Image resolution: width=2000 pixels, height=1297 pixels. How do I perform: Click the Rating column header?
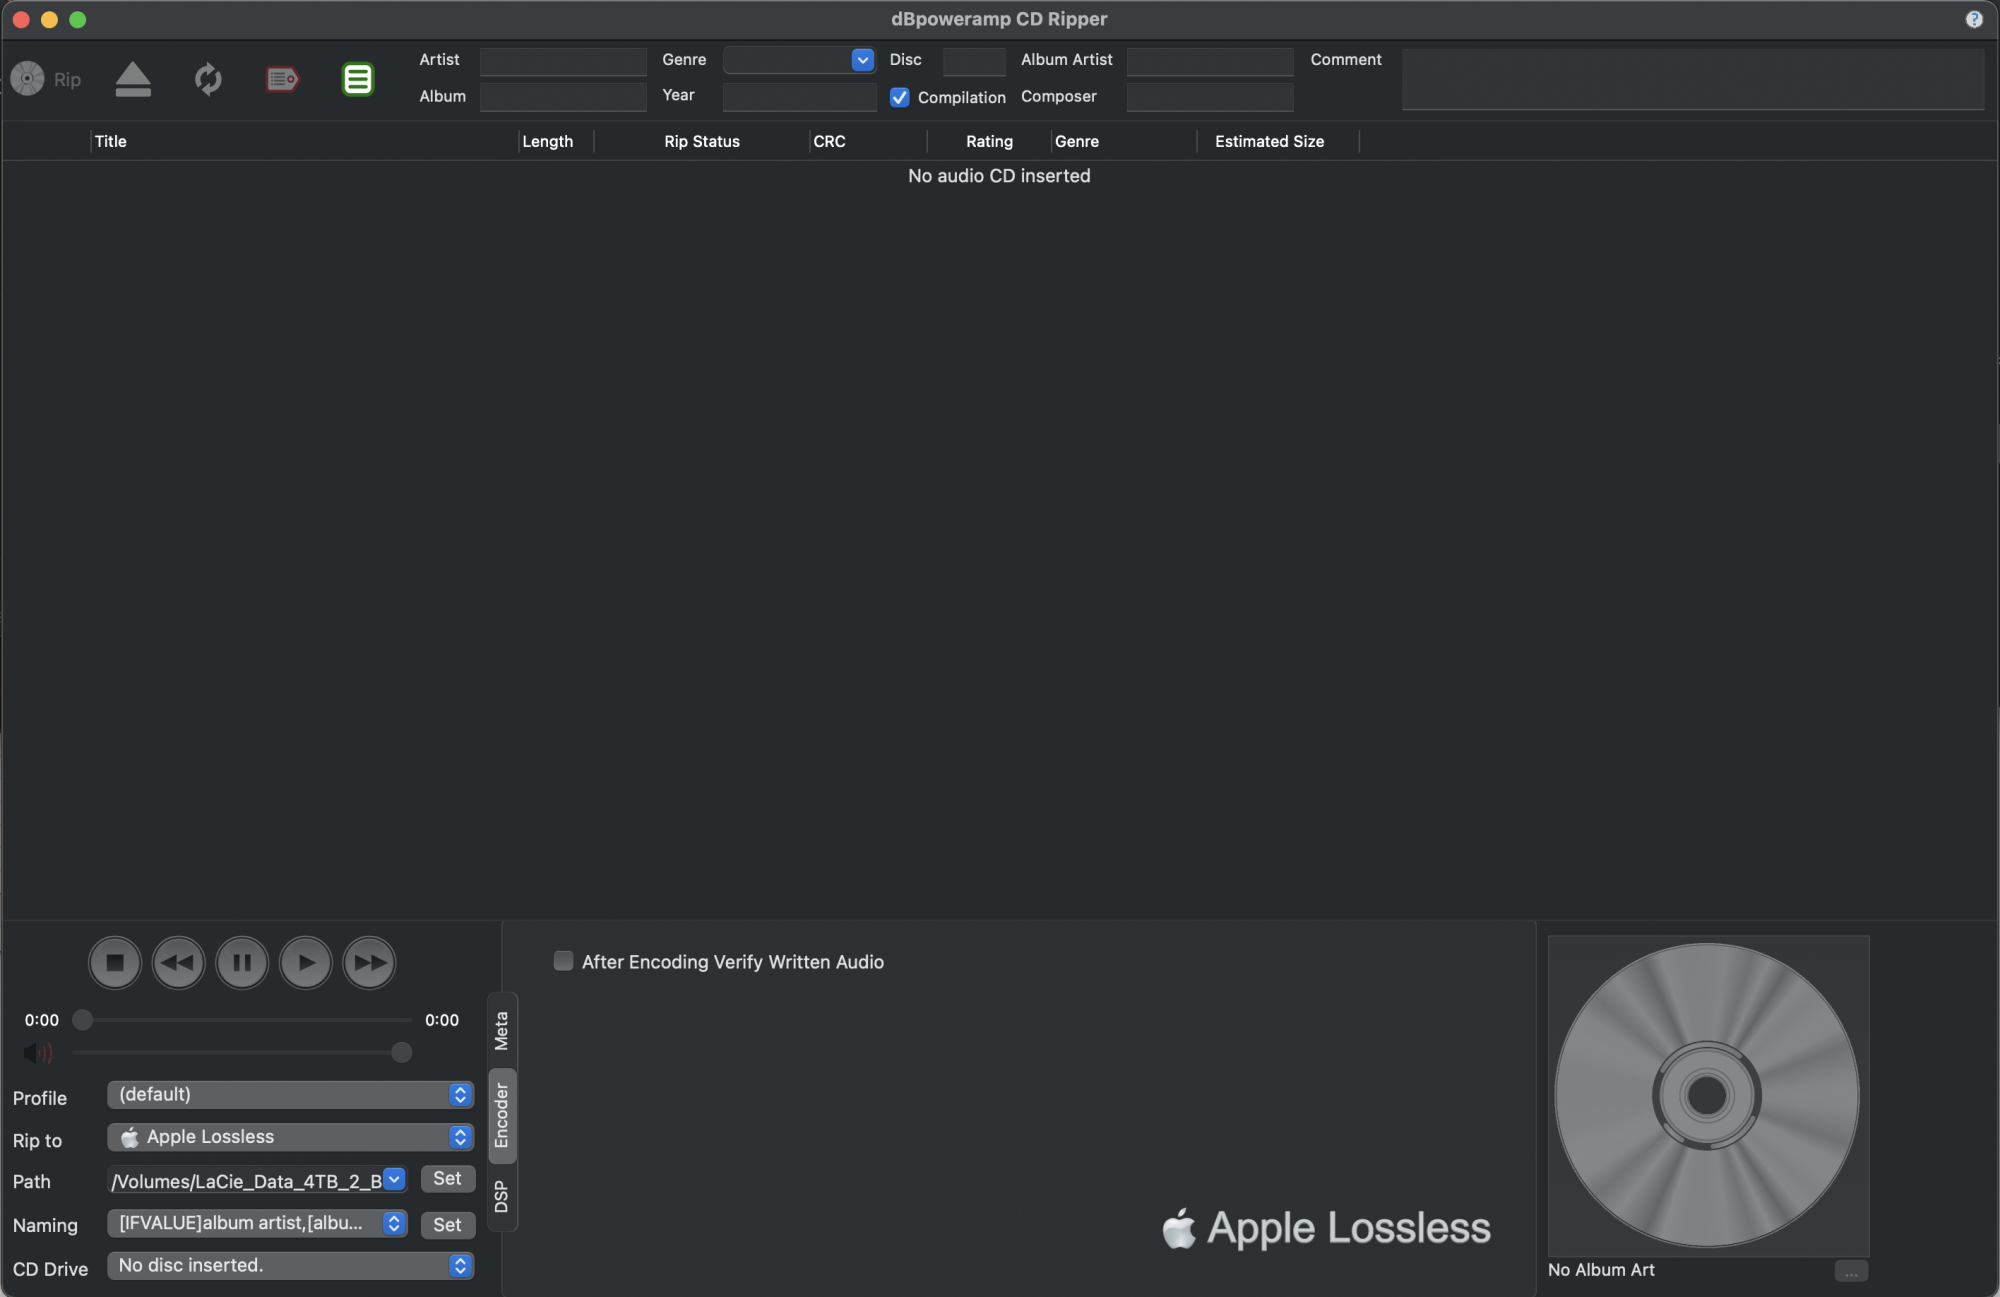[990, 142]
